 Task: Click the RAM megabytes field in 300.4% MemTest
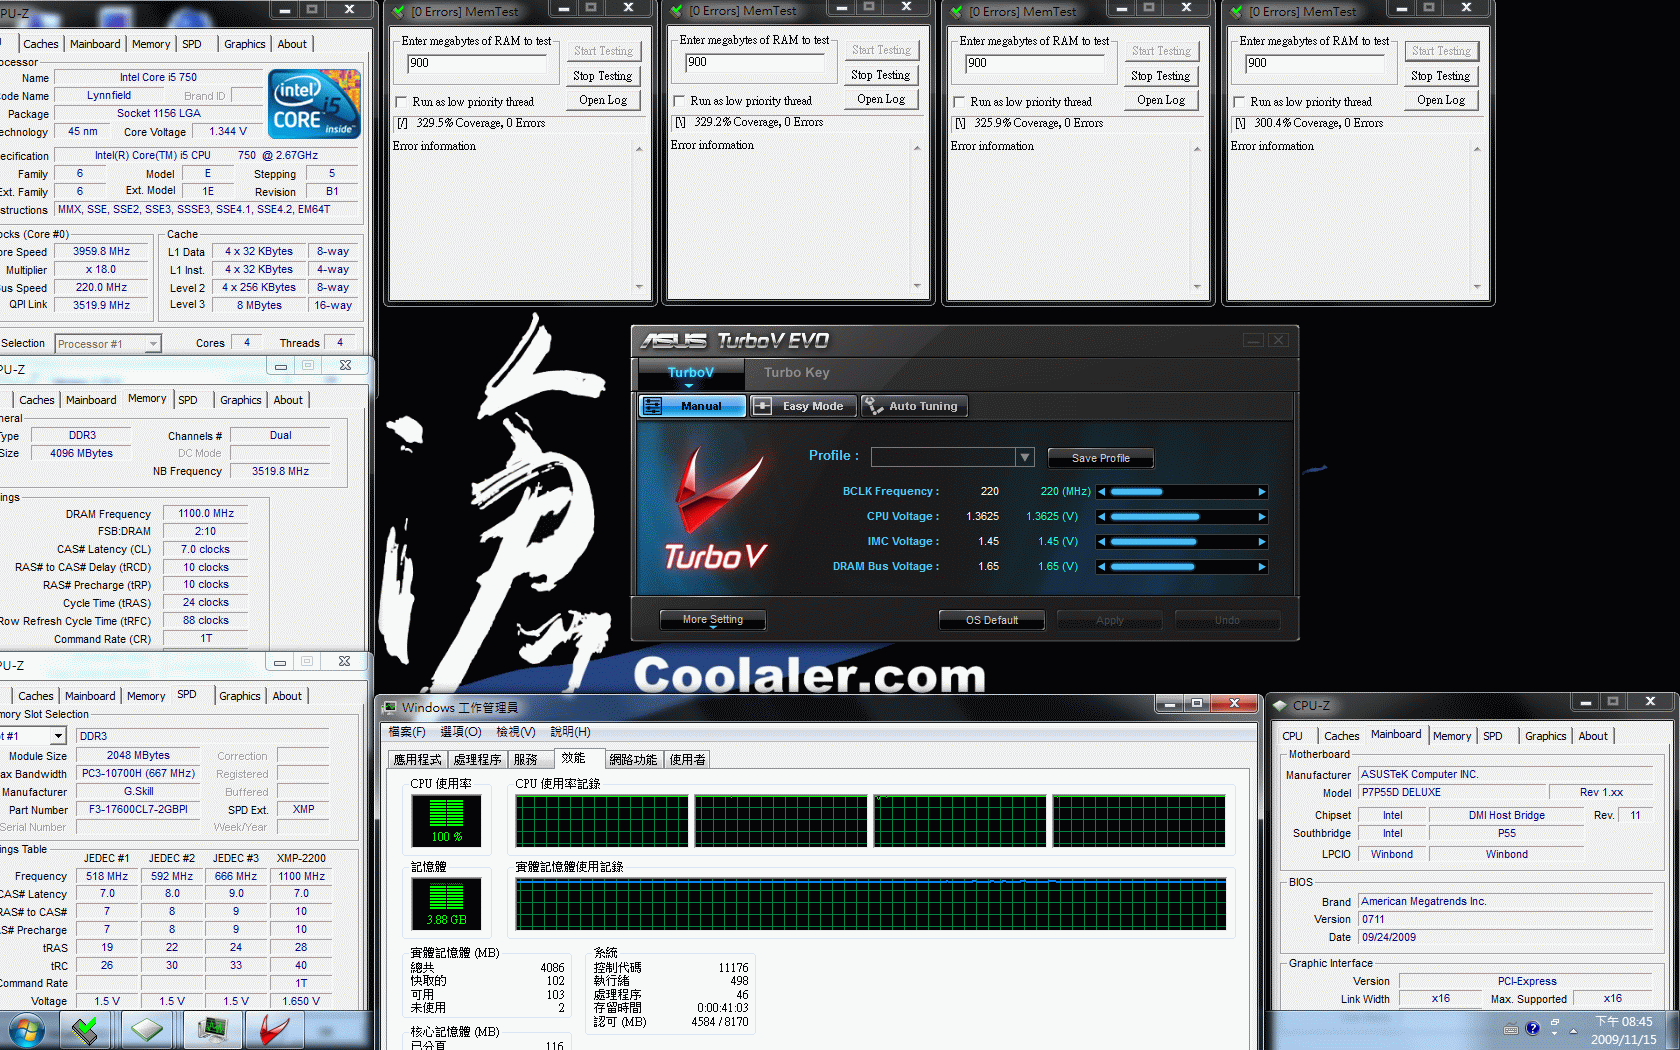pos(1316,63)
